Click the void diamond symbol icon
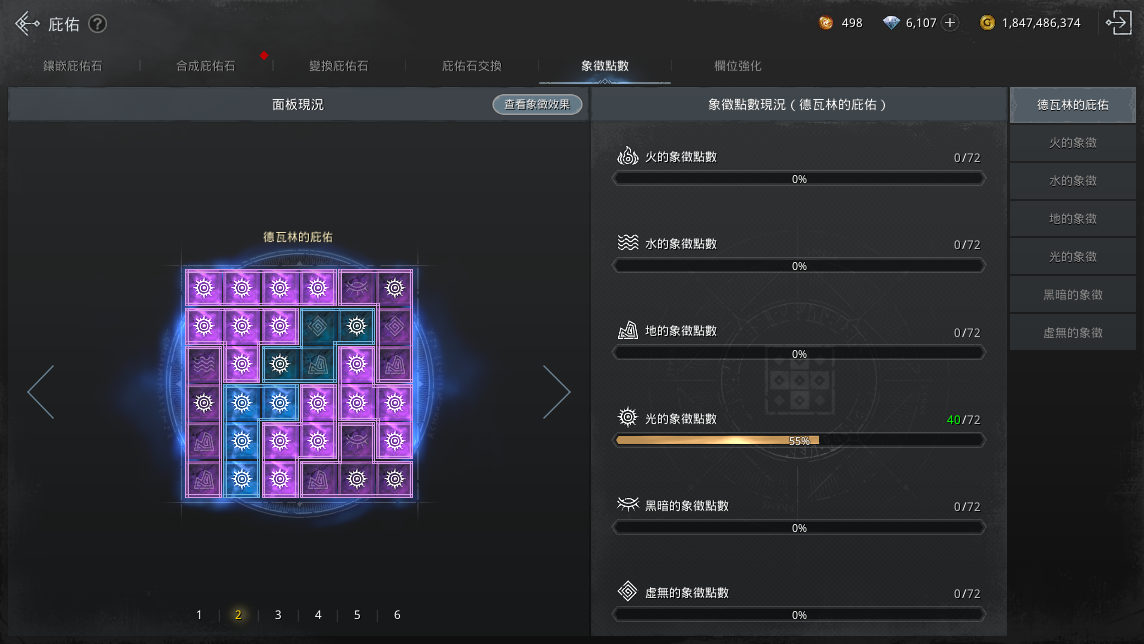Screen dimensions: 1144x644 click(627, 591)
